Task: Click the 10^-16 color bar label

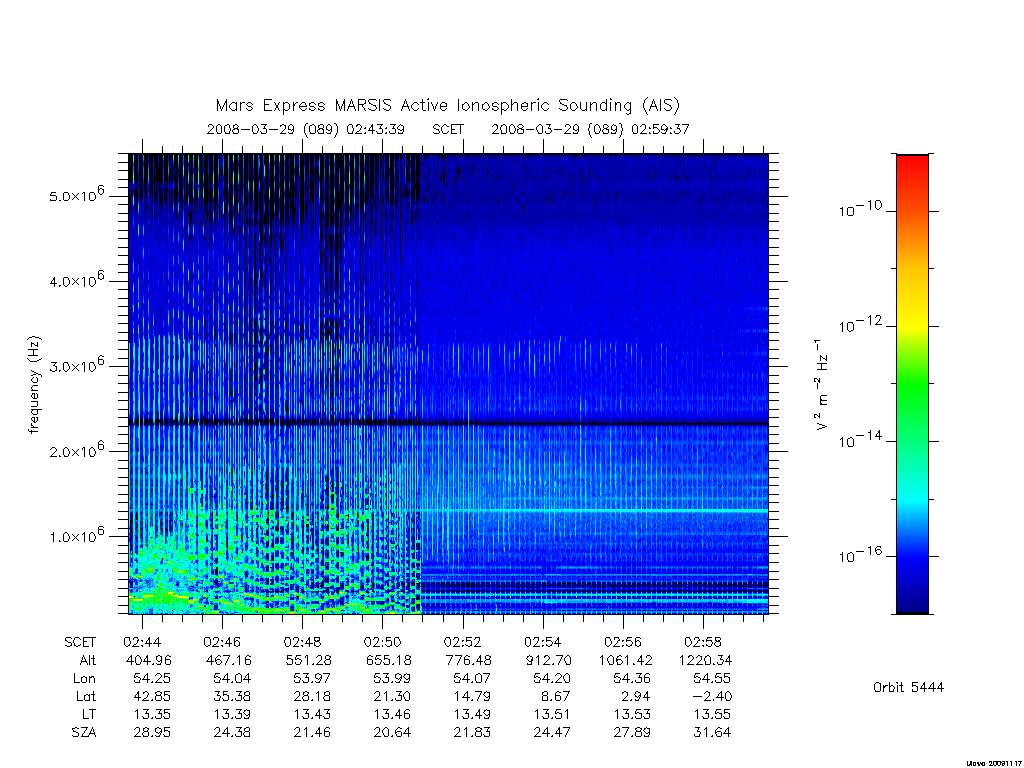Action: tap(859, 554)
